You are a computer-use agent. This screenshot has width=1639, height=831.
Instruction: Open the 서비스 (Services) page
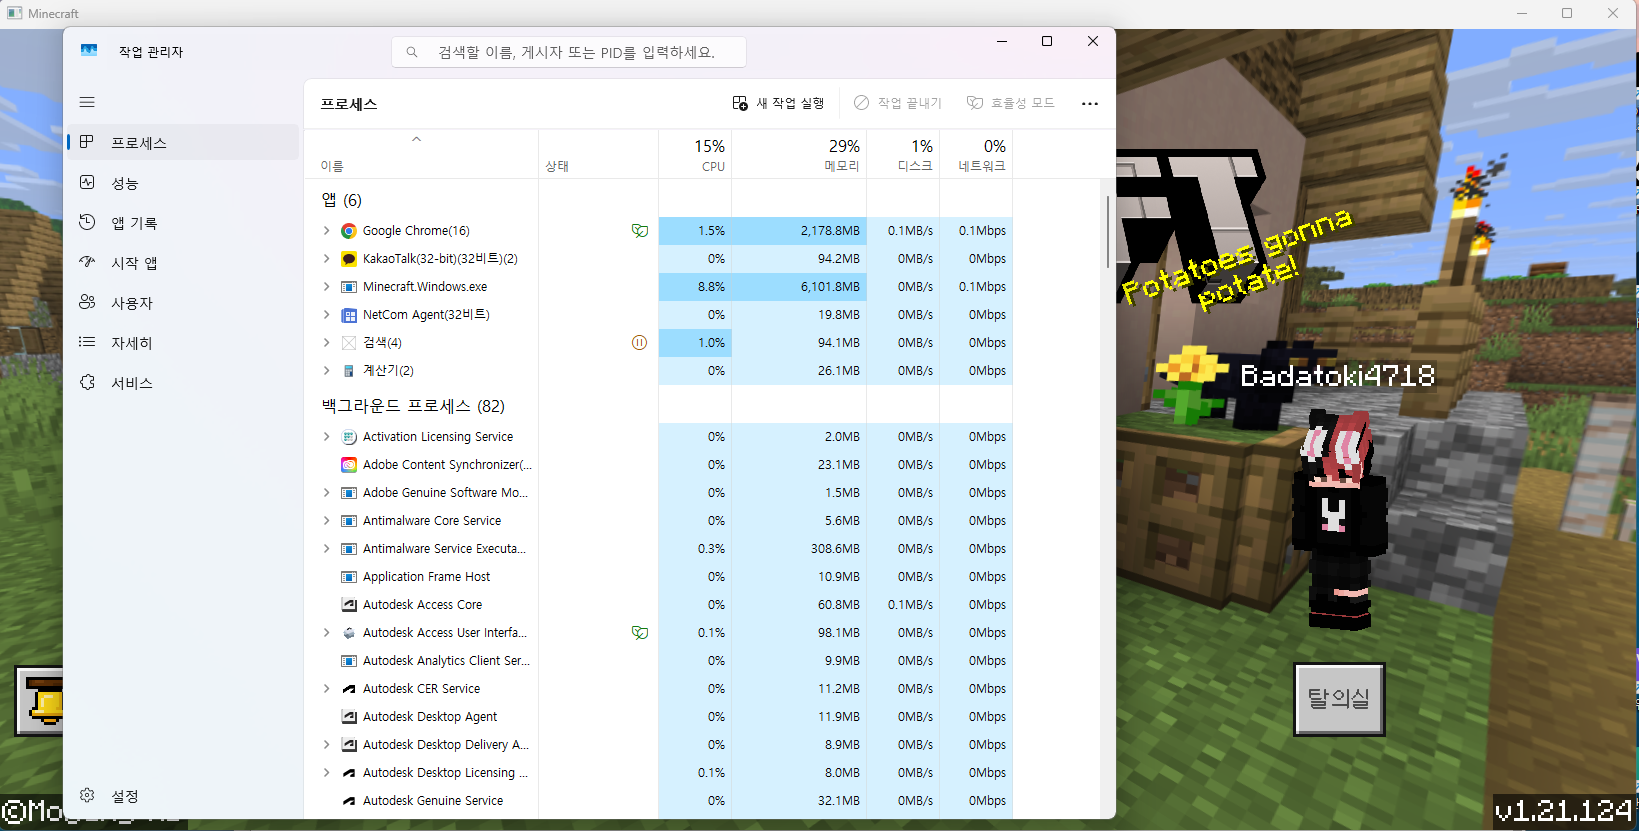coord(131,383)
